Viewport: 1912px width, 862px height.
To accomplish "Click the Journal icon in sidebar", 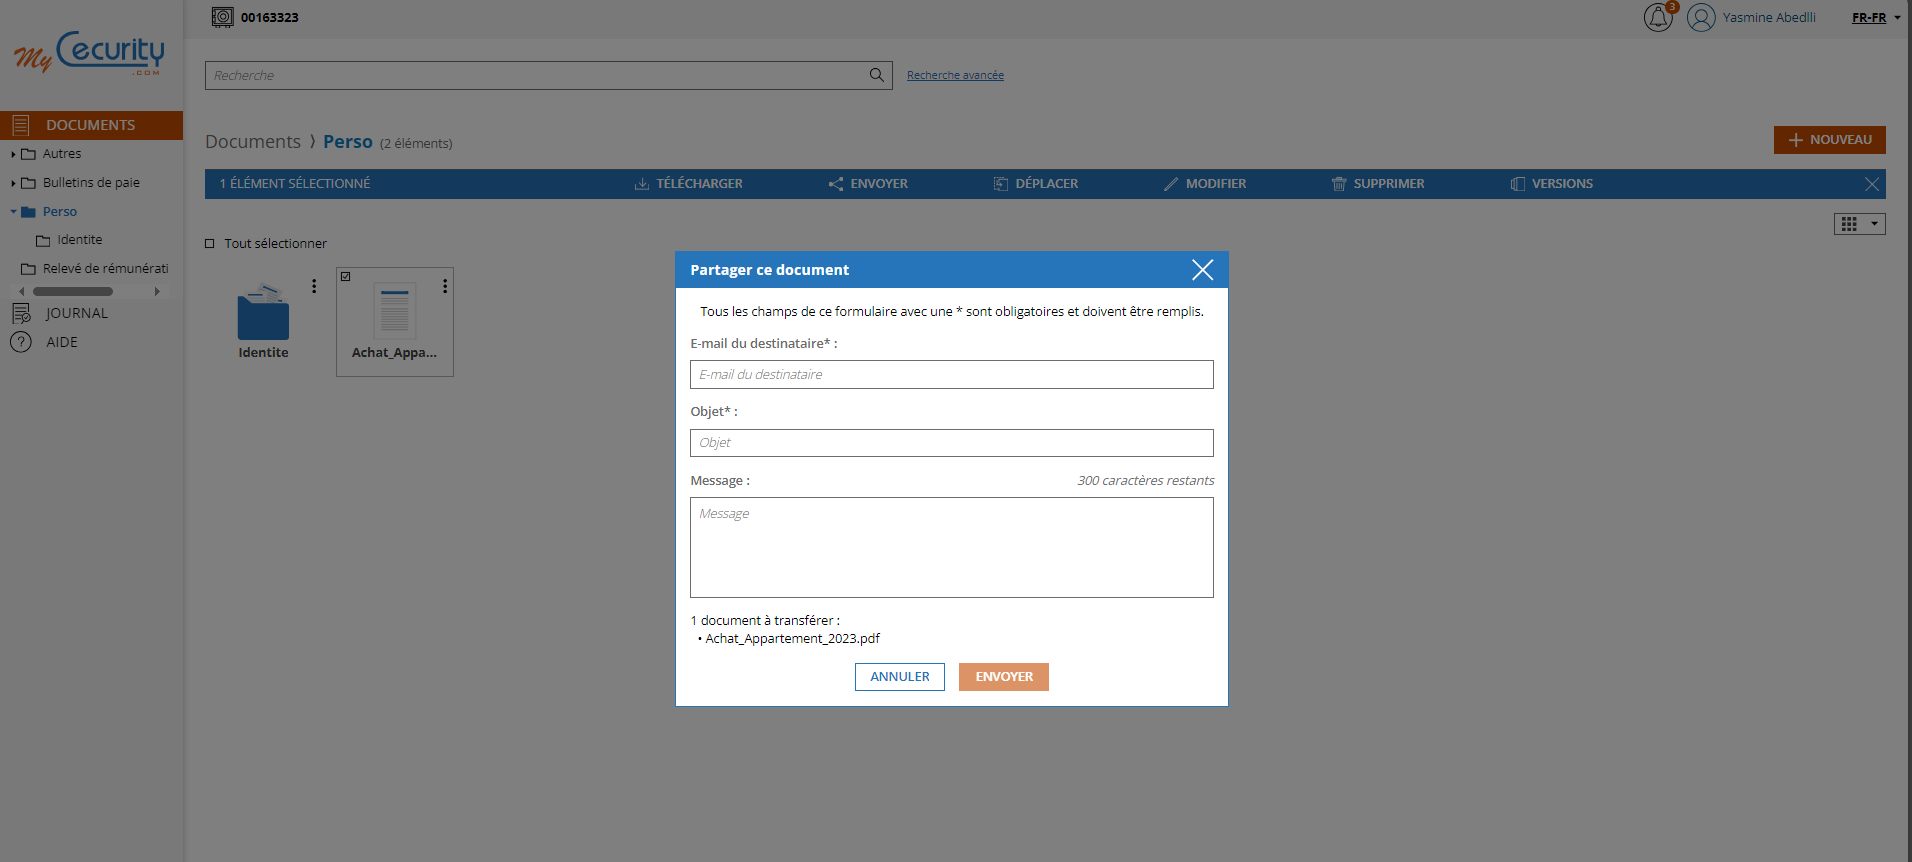I will coord(20,313).
